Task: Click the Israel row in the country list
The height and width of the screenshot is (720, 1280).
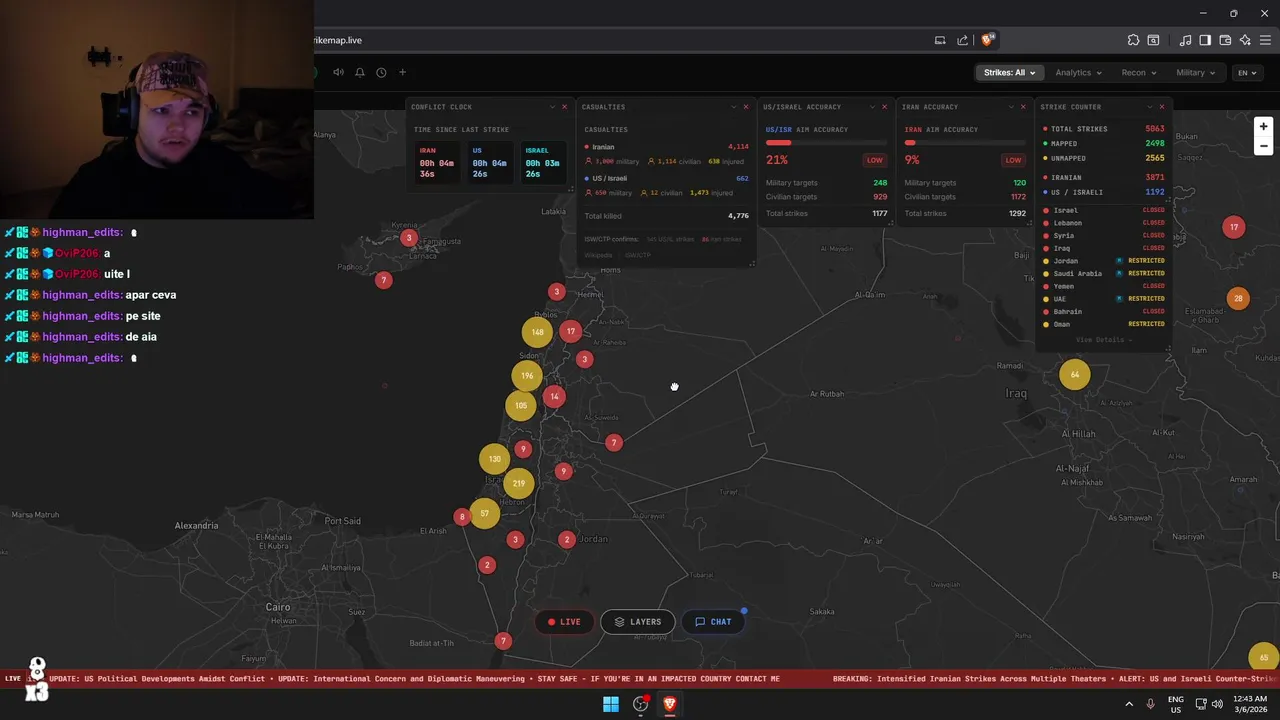Action: tap(1104, 211)
